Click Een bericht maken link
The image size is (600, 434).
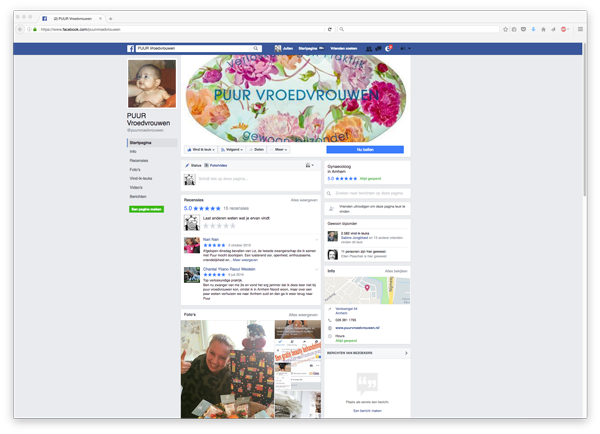coord(367,411)
